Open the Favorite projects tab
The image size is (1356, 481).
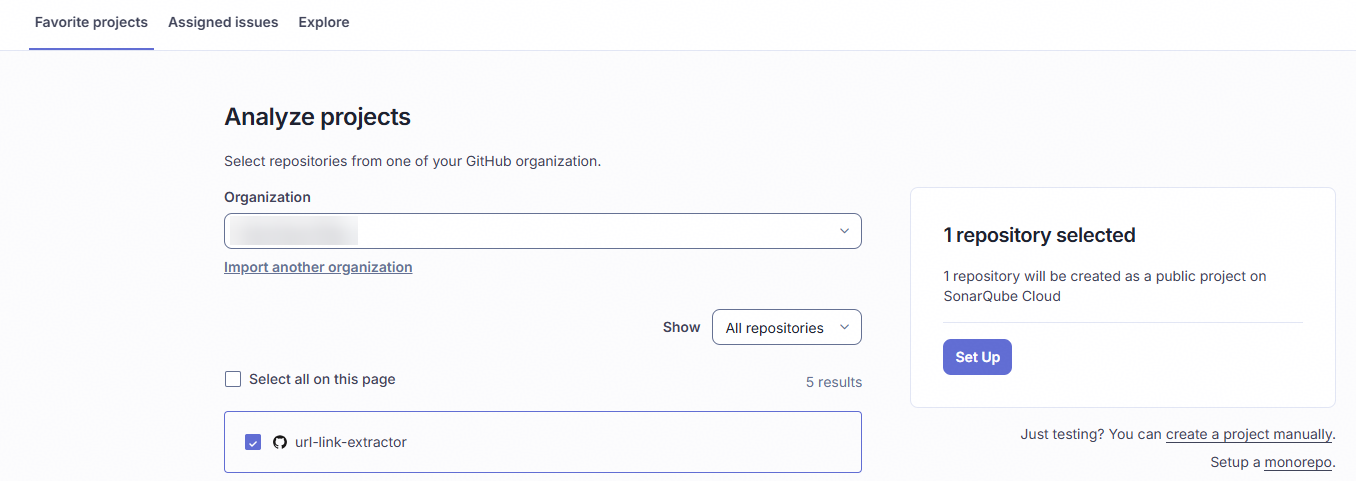coord(91,22)
